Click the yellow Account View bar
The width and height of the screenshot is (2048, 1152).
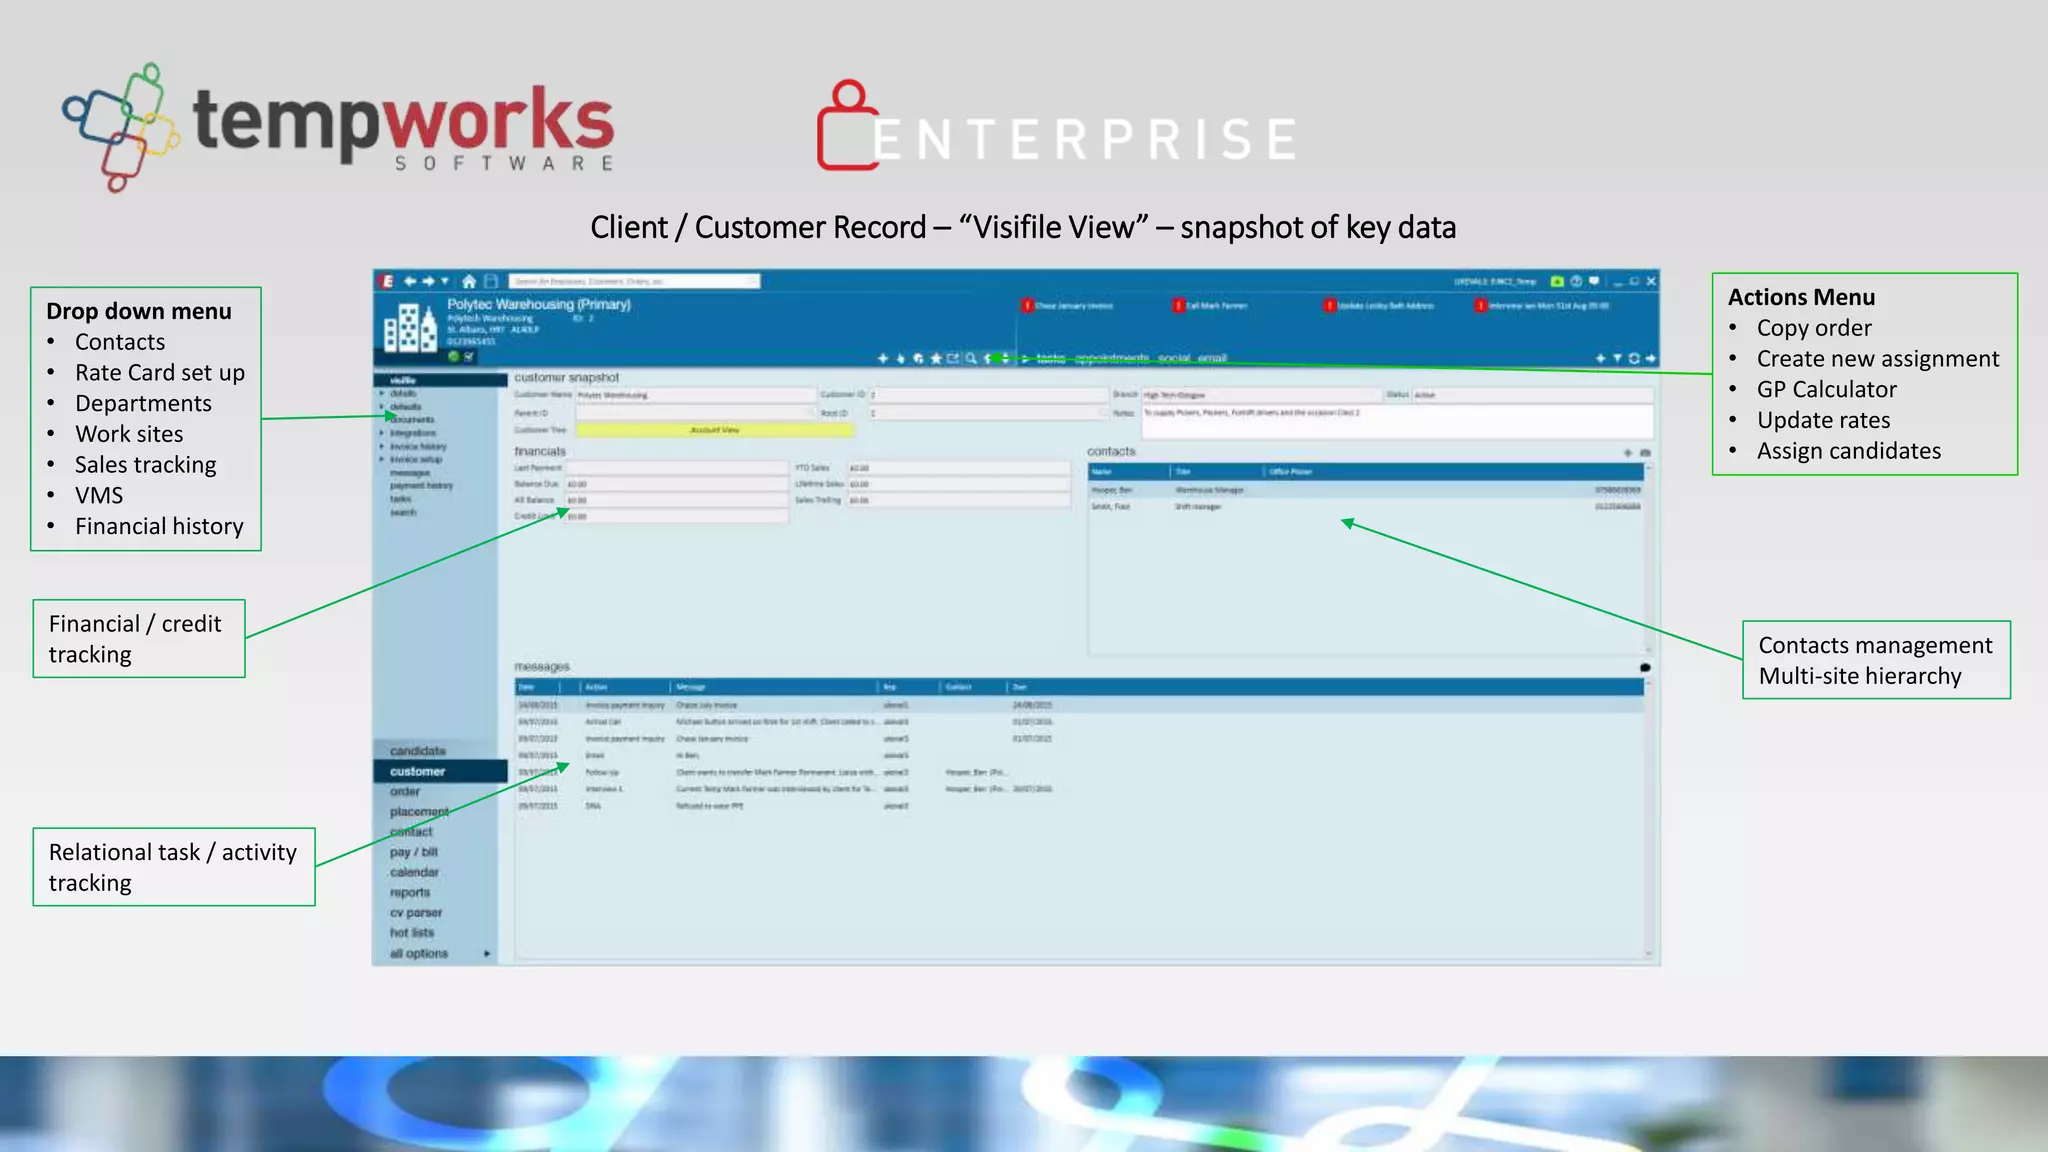coord(715,430)
